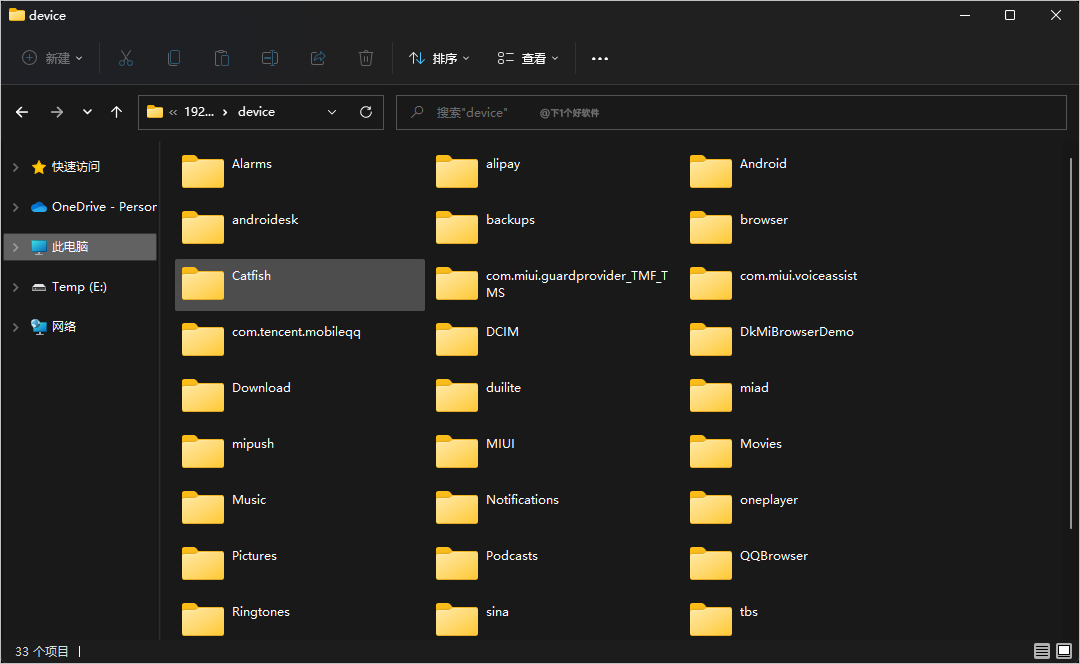Click the Delete trash can icon
Image resolution: width=1080 pixels, height=664 pixels.
click(366, 59)
